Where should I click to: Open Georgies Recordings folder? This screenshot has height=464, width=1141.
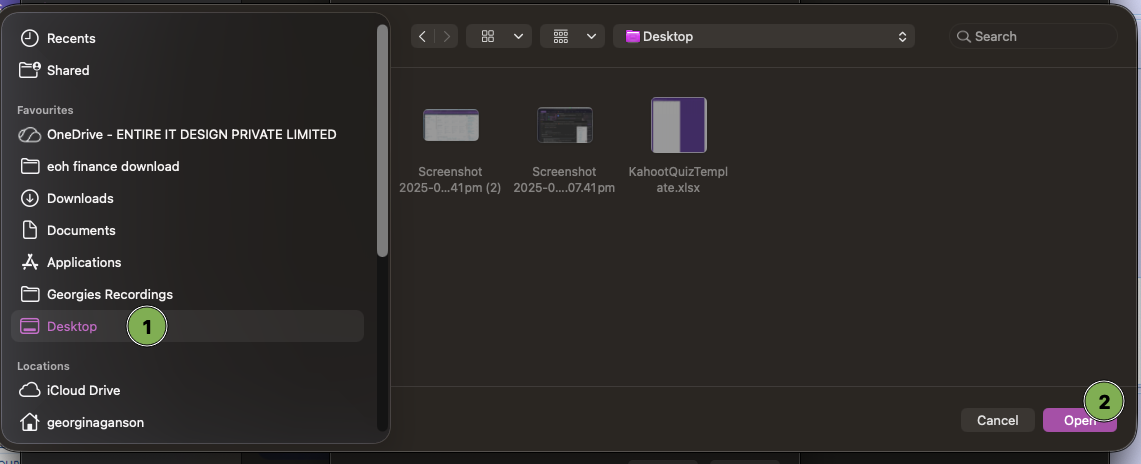click(110, 294)
